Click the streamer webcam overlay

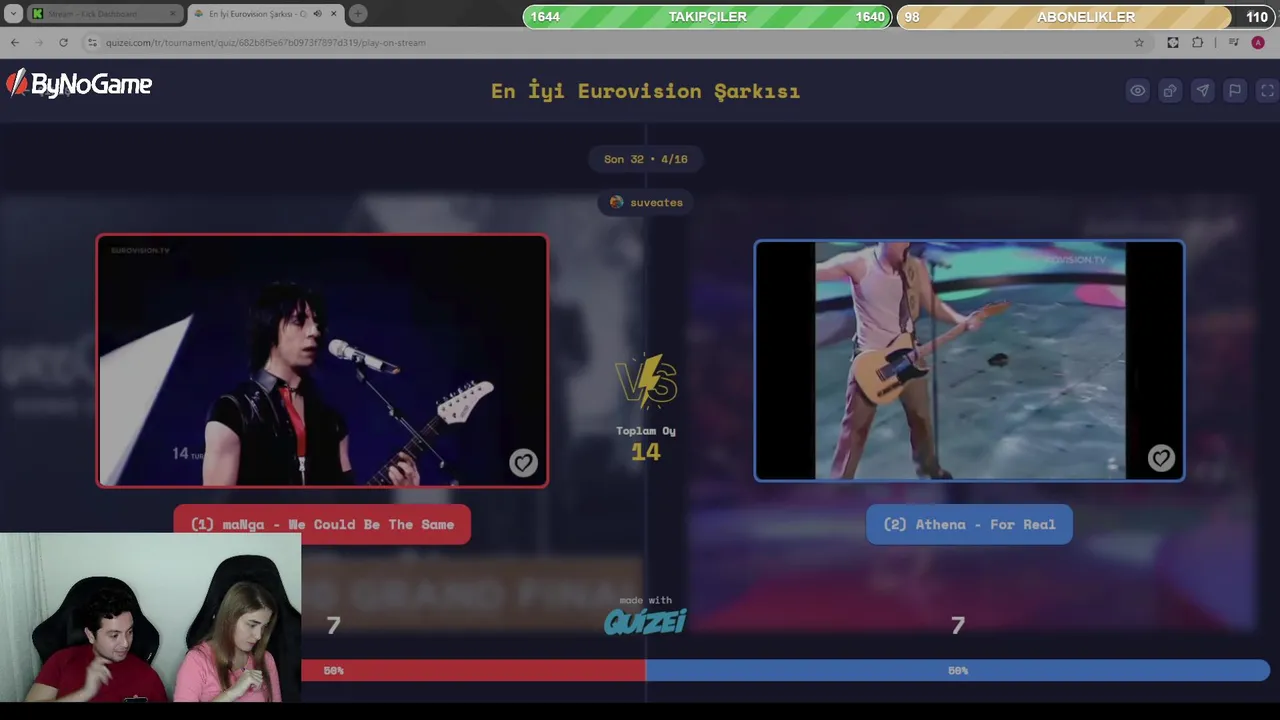pyautogui.click(x=150, y=617)
